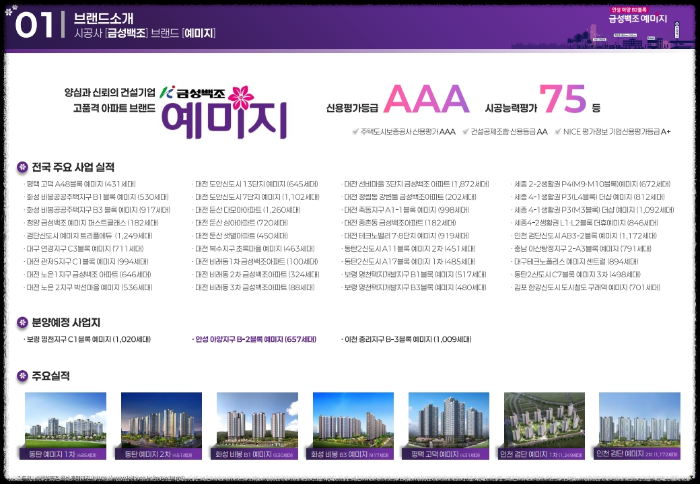Click 충남 아산탕정지구 2-A3블록 예미지 row
Image resolution: width=700 pixels, height=484 pixels.
582,249
